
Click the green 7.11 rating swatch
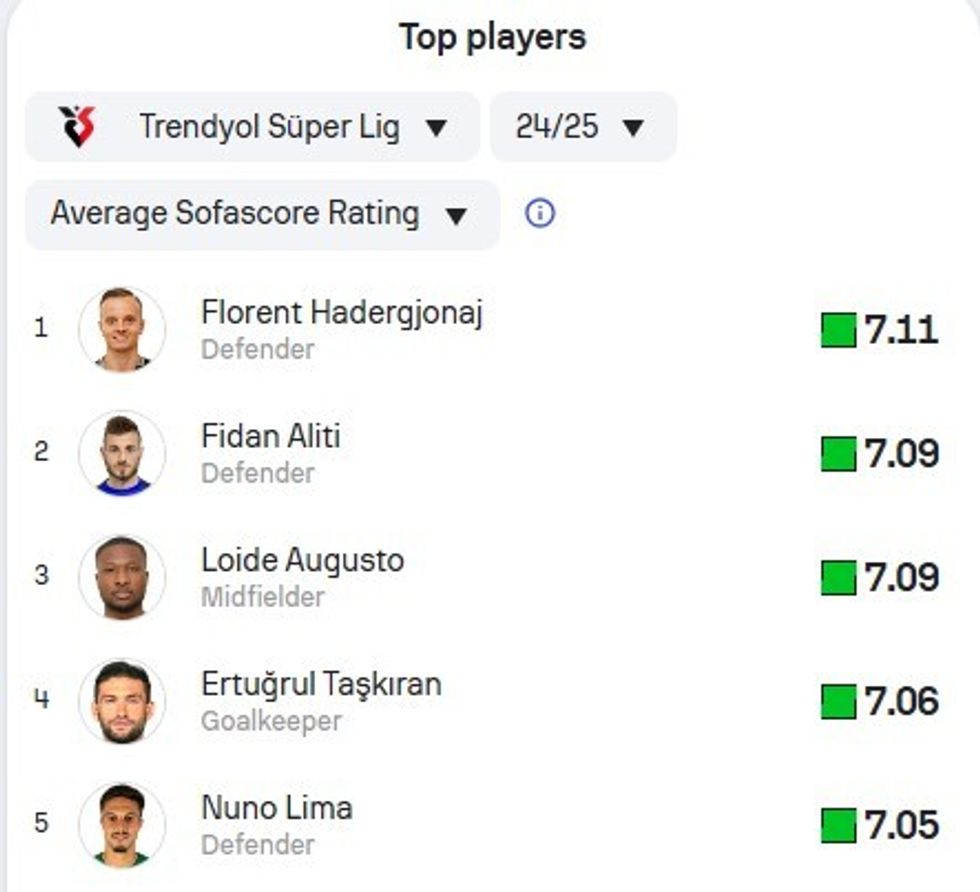tap(838, 330)
